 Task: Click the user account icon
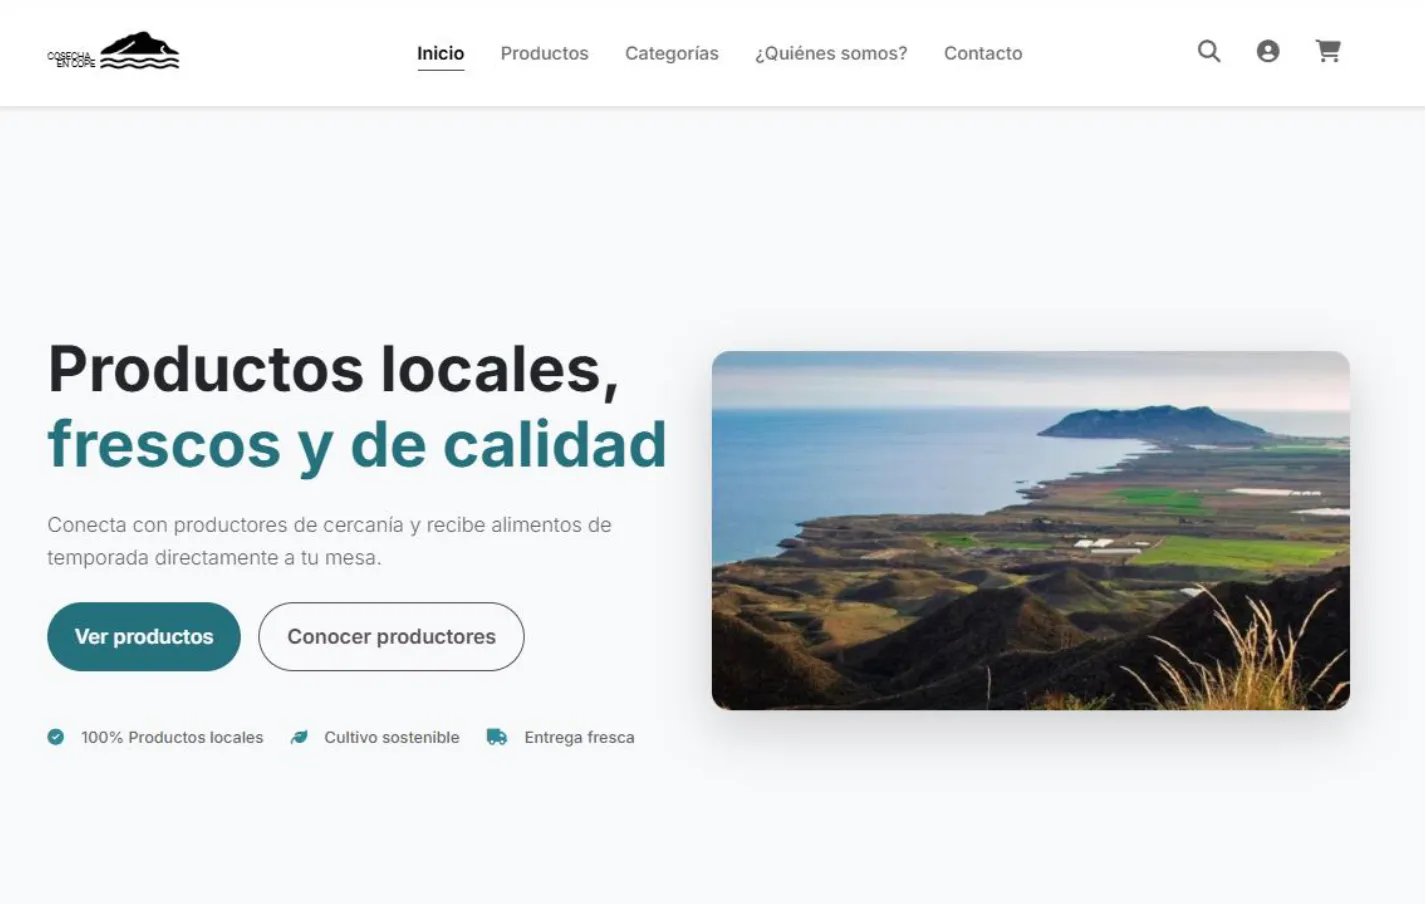(1268, 51)
